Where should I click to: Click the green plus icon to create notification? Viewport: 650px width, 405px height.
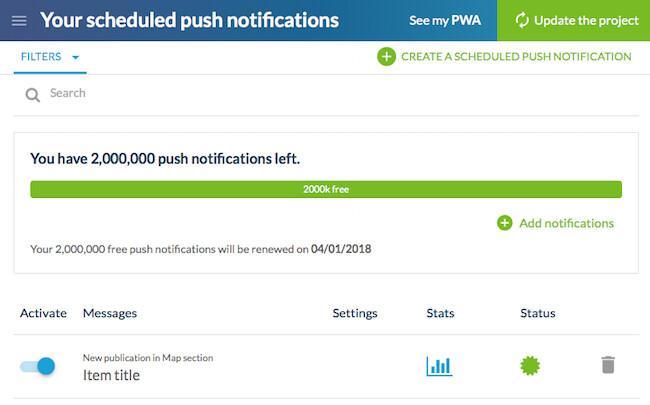click(x=386, y=57)
